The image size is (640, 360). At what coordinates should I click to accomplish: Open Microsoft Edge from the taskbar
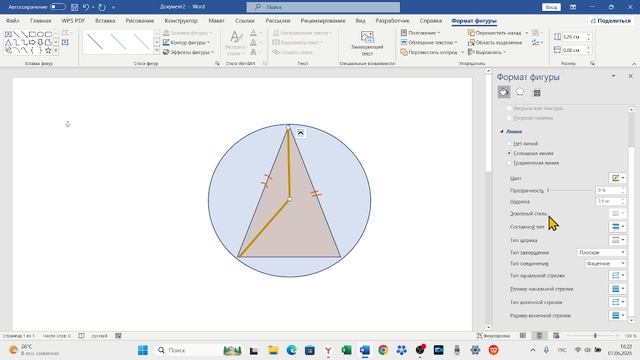(x=291, y=350)
